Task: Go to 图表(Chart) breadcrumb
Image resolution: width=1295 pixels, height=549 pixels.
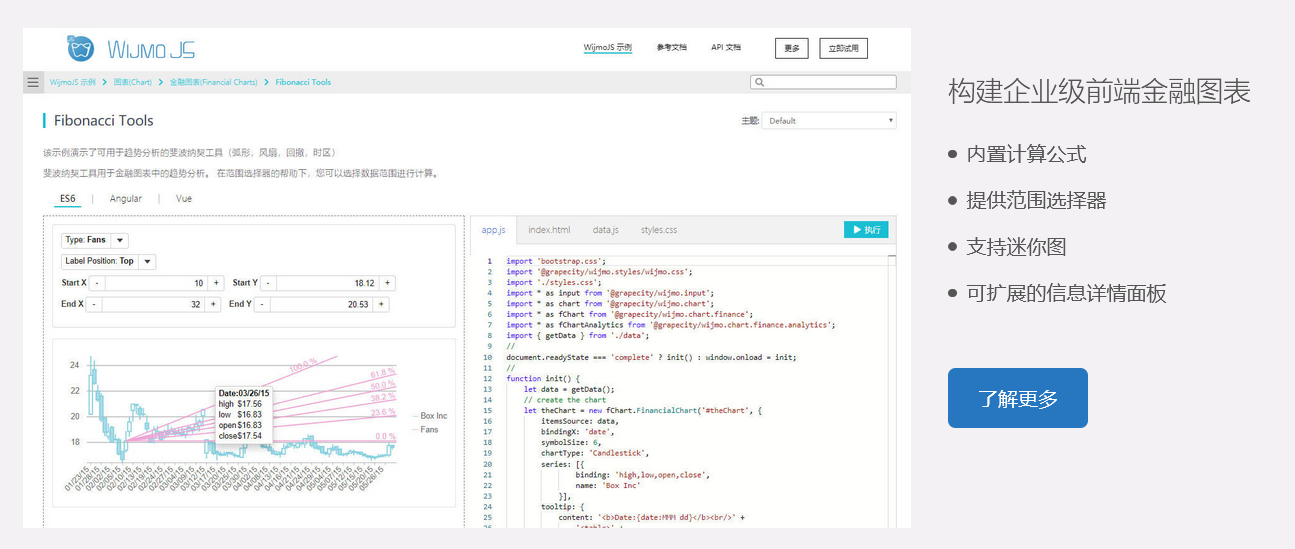Action: (x=133, y=82)
